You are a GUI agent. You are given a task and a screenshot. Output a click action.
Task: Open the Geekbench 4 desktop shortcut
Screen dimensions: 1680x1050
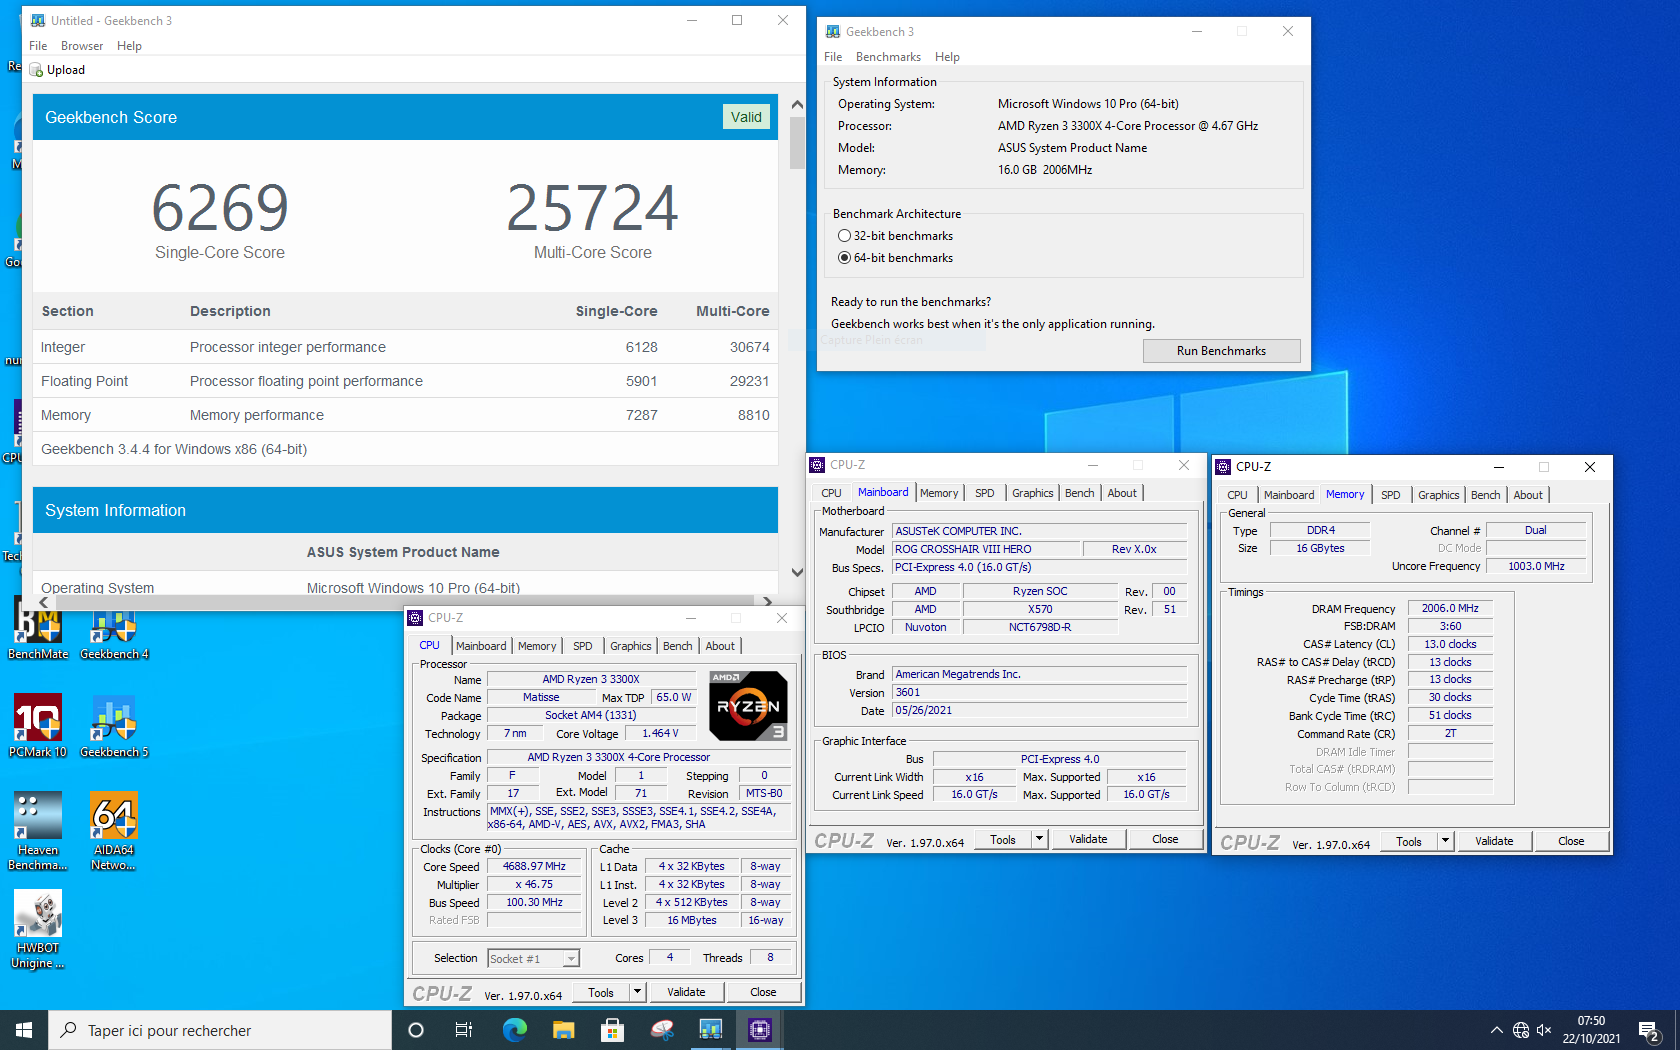pos(114,630)
